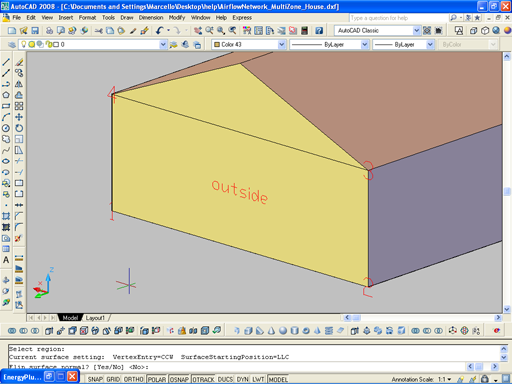512x384 pixels.
Task: Toggle DYN dynamic input
Action: pyautogui.click(x=243, y=379)
